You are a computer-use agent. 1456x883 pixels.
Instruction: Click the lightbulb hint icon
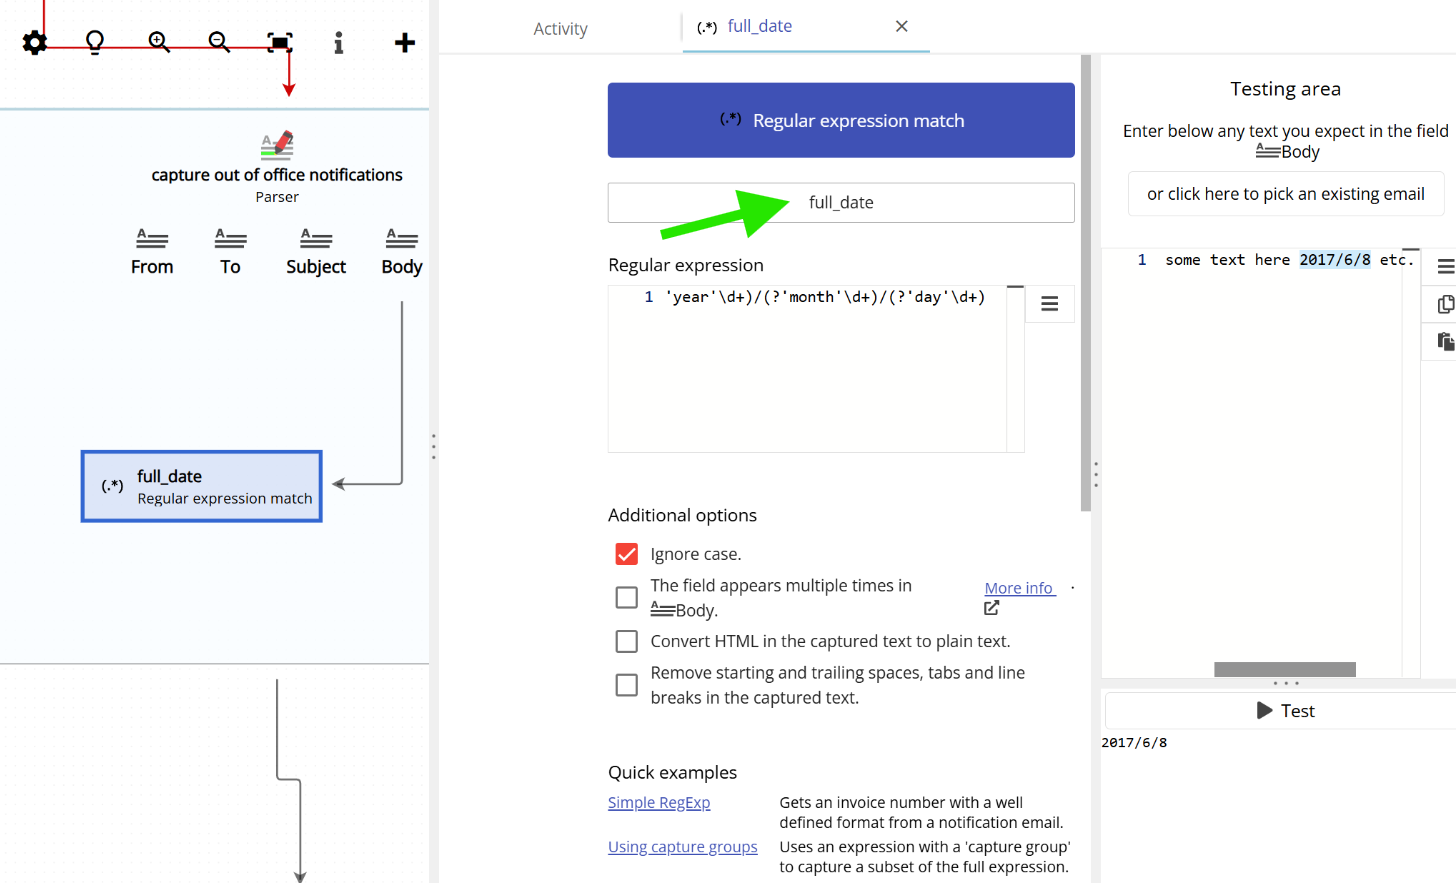pyautogui.click(x=95, y=42)
